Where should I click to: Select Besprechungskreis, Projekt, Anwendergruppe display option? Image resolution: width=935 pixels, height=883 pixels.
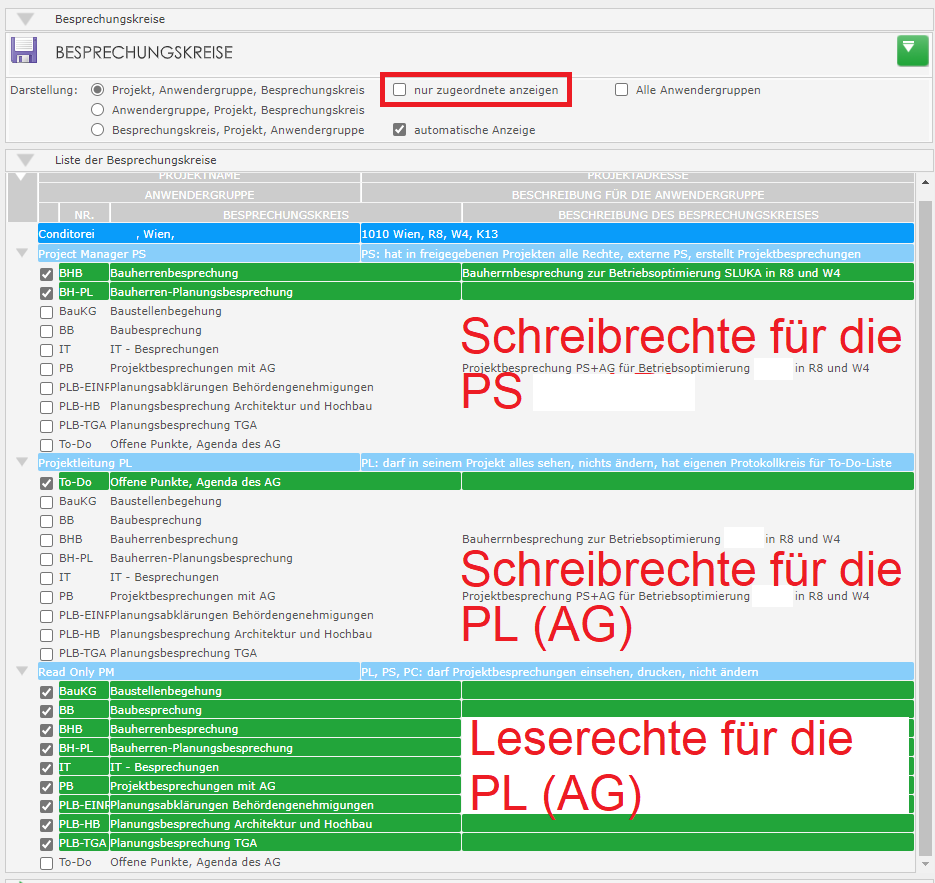click(x=97, y=129)
